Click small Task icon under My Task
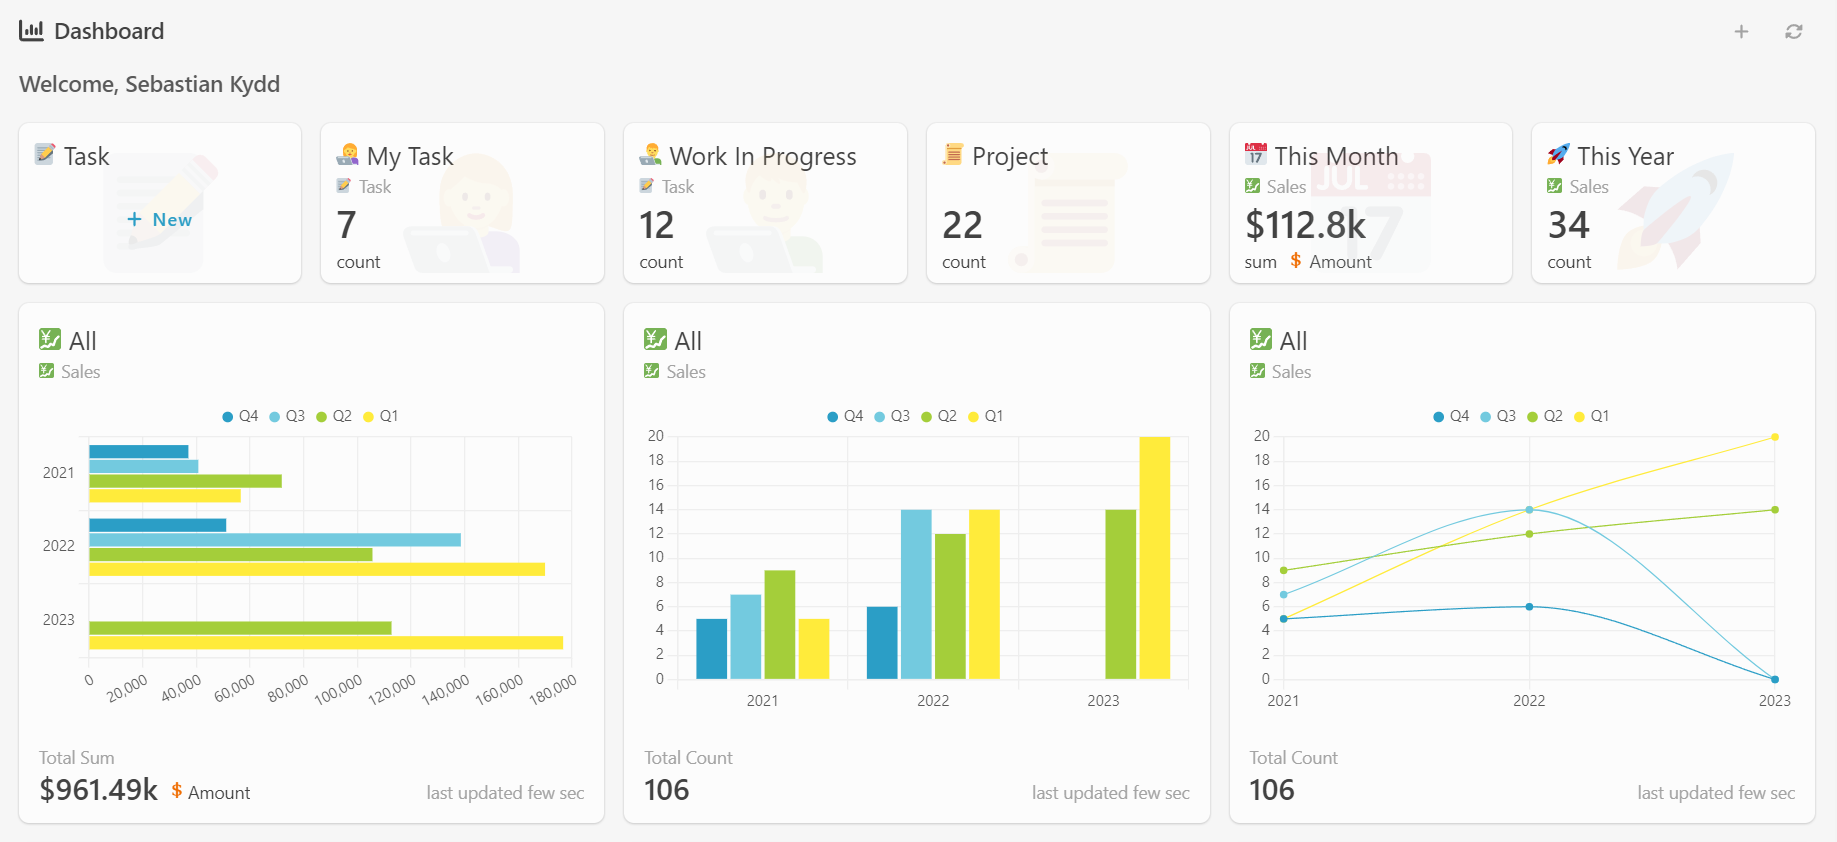This screenshot has width=1837, height=842. tap(344, 186)
